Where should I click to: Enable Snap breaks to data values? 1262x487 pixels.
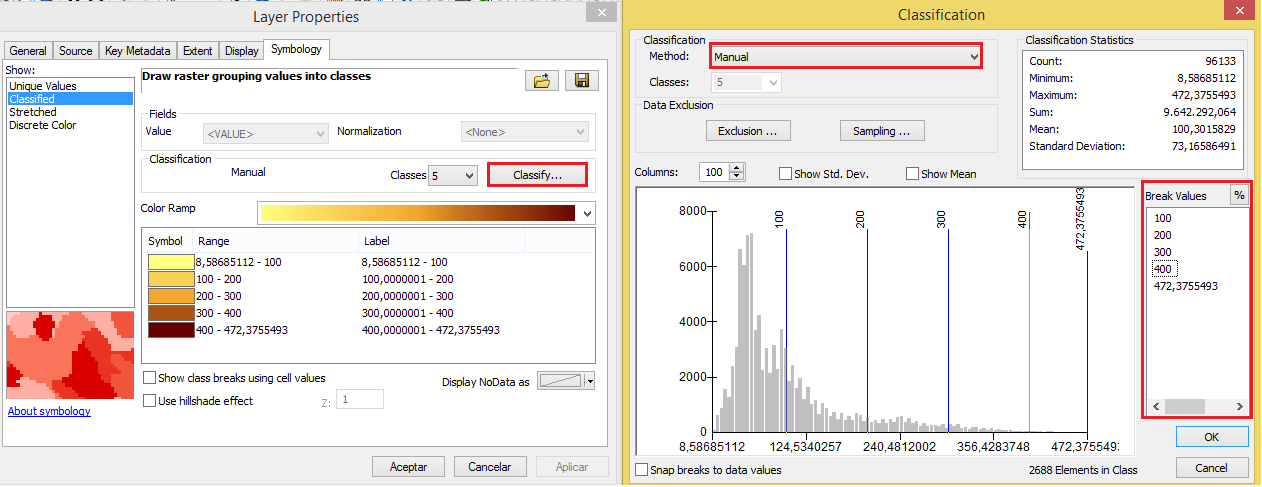[x=642, y=470]
